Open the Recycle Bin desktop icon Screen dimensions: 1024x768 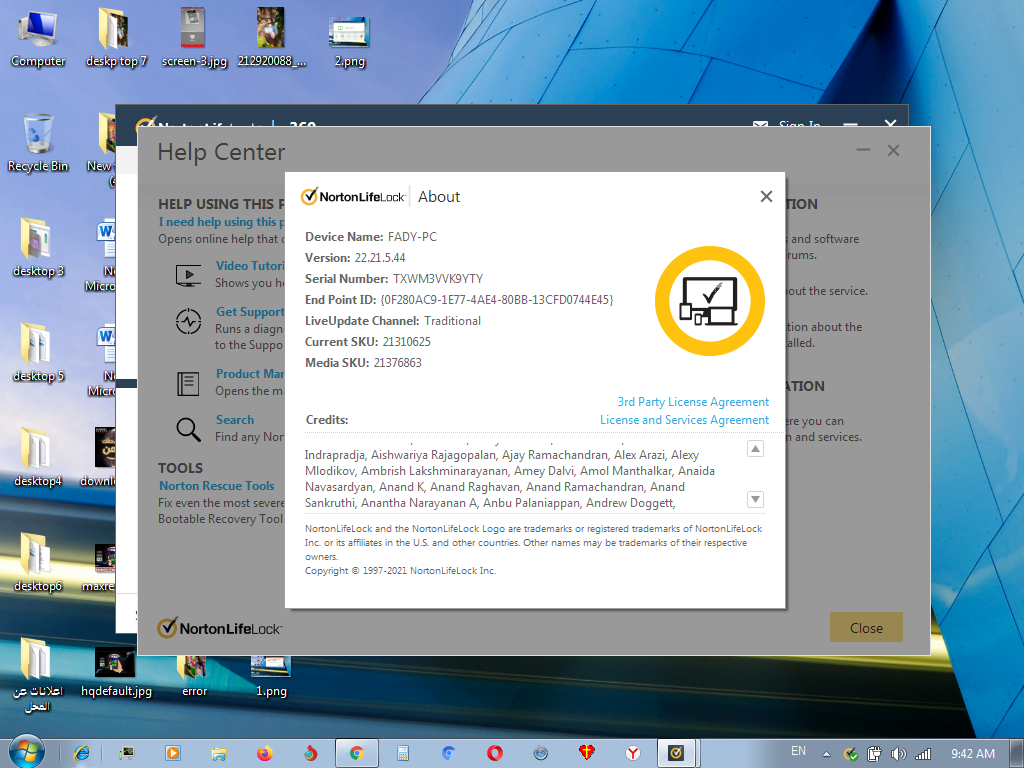38,144
